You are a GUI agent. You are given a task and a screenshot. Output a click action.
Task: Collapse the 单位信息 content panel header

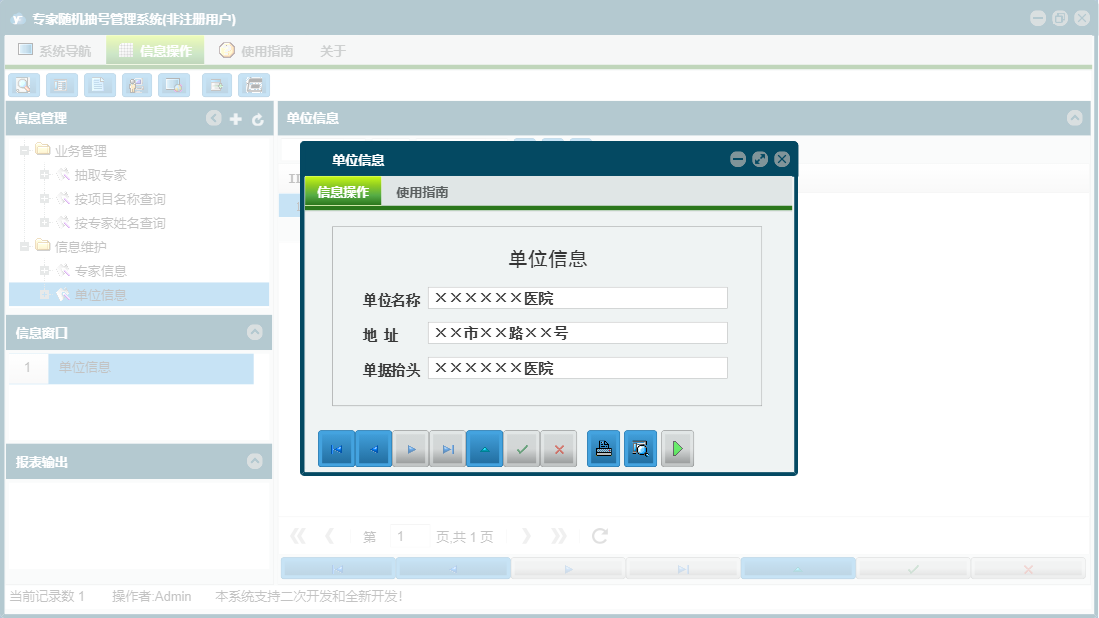coord(1077,118)
